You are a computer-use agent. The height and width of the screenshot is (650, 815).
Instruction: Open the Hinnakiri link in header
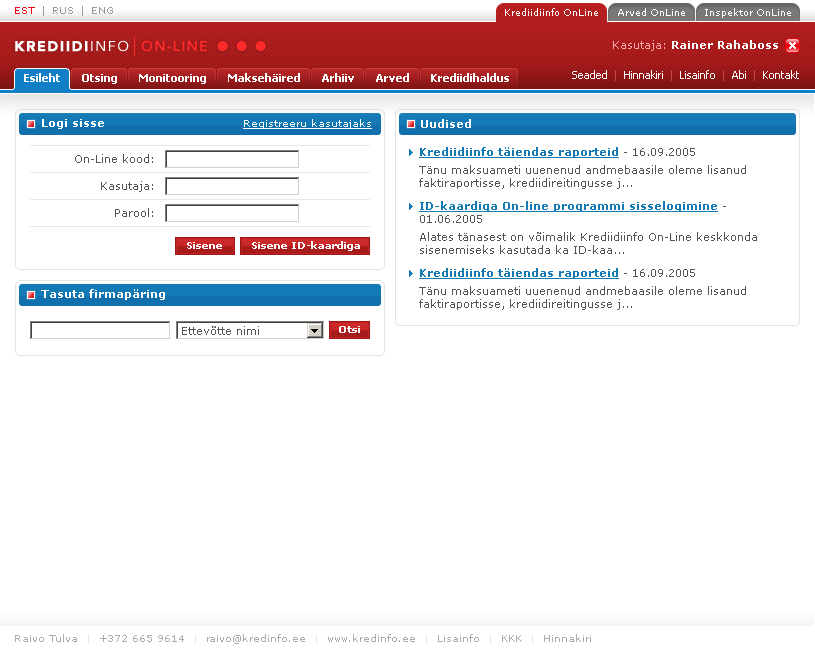coord(643,75)
